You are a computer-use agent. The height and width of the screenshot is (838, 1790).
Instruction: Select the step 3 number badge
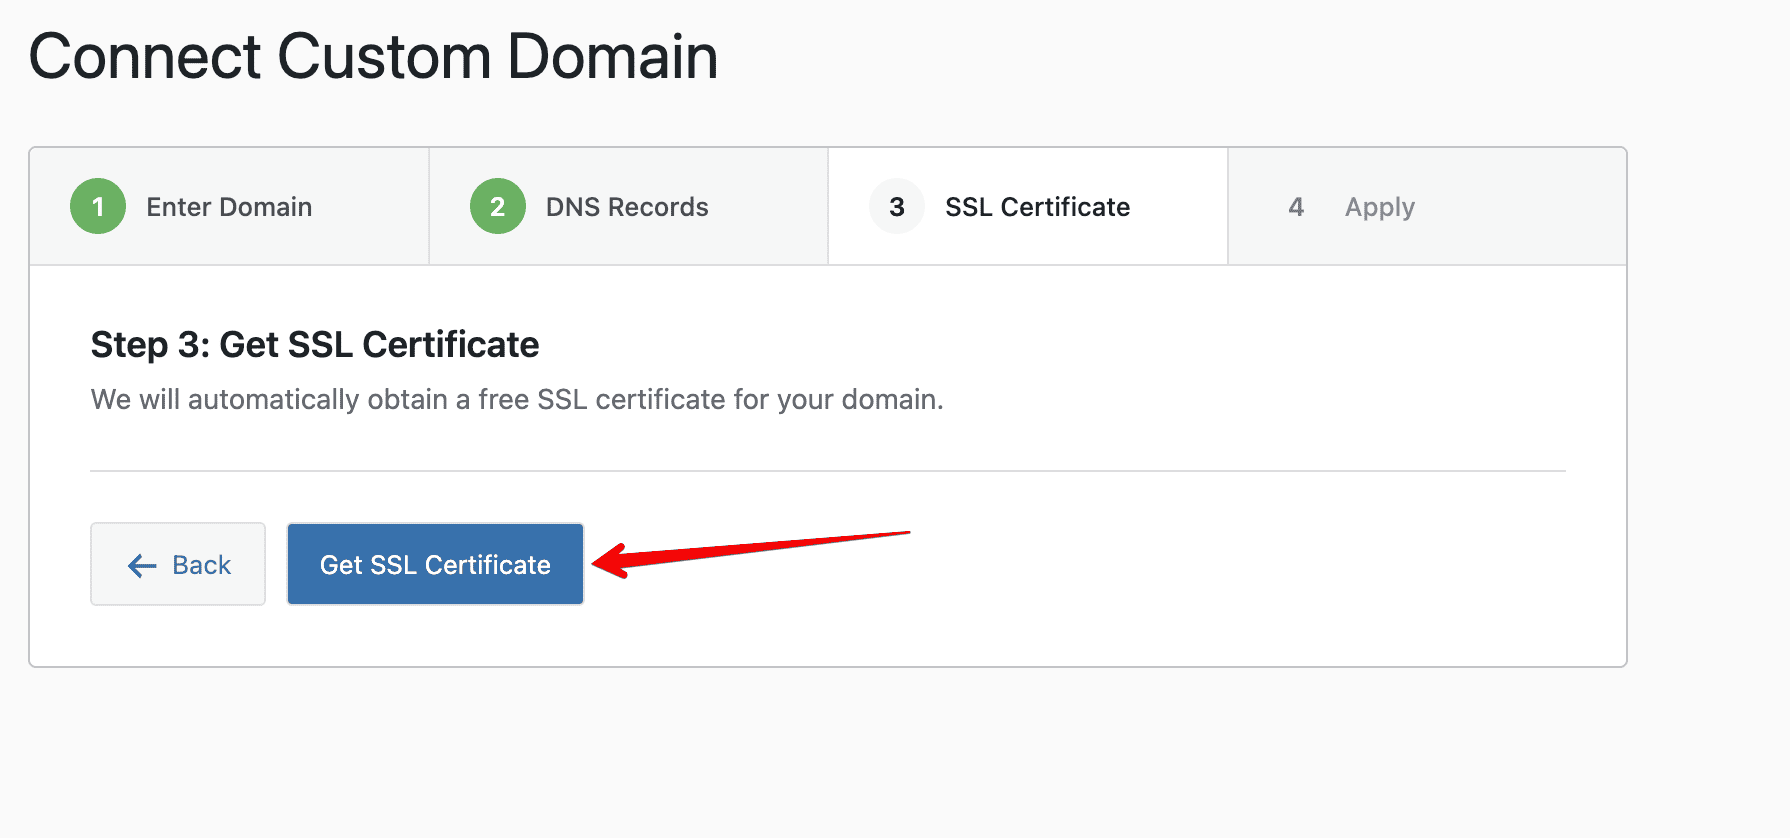(897, 206)
